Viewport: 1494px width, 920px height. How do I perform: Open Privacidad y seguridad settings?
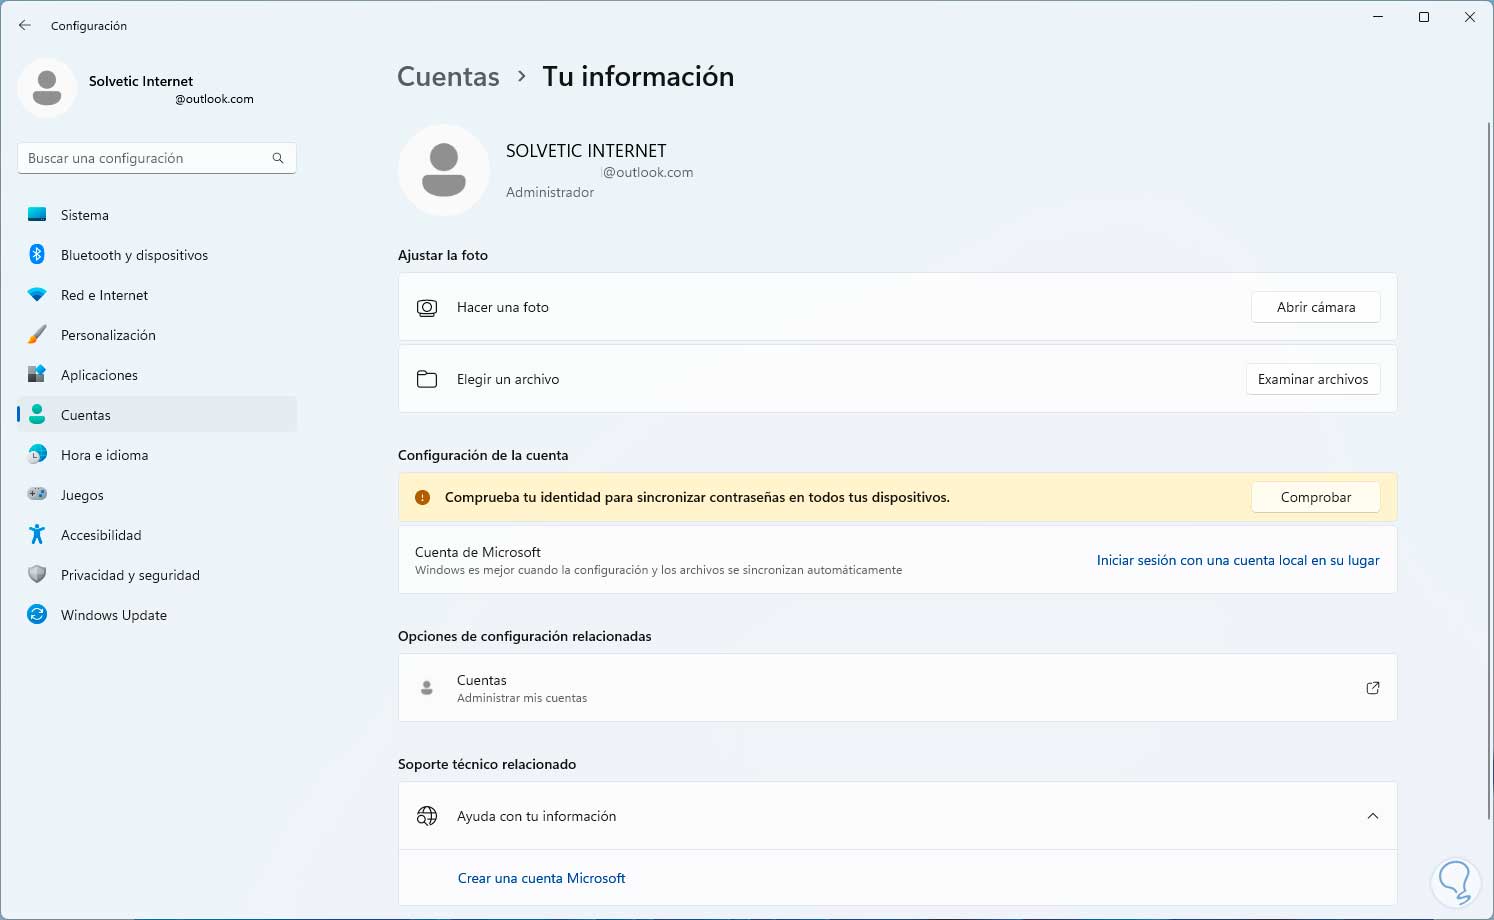tap(157, 575)
